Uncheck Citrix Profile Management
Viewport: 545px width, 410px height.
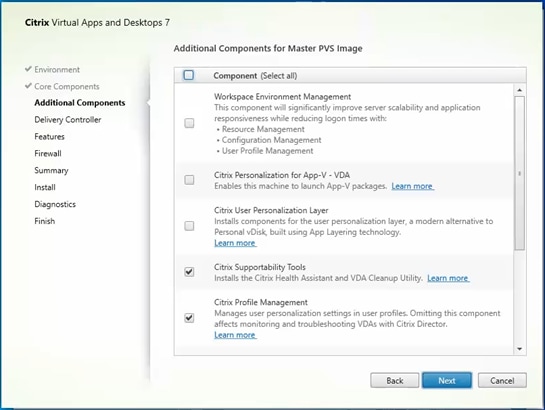[189, 318]
